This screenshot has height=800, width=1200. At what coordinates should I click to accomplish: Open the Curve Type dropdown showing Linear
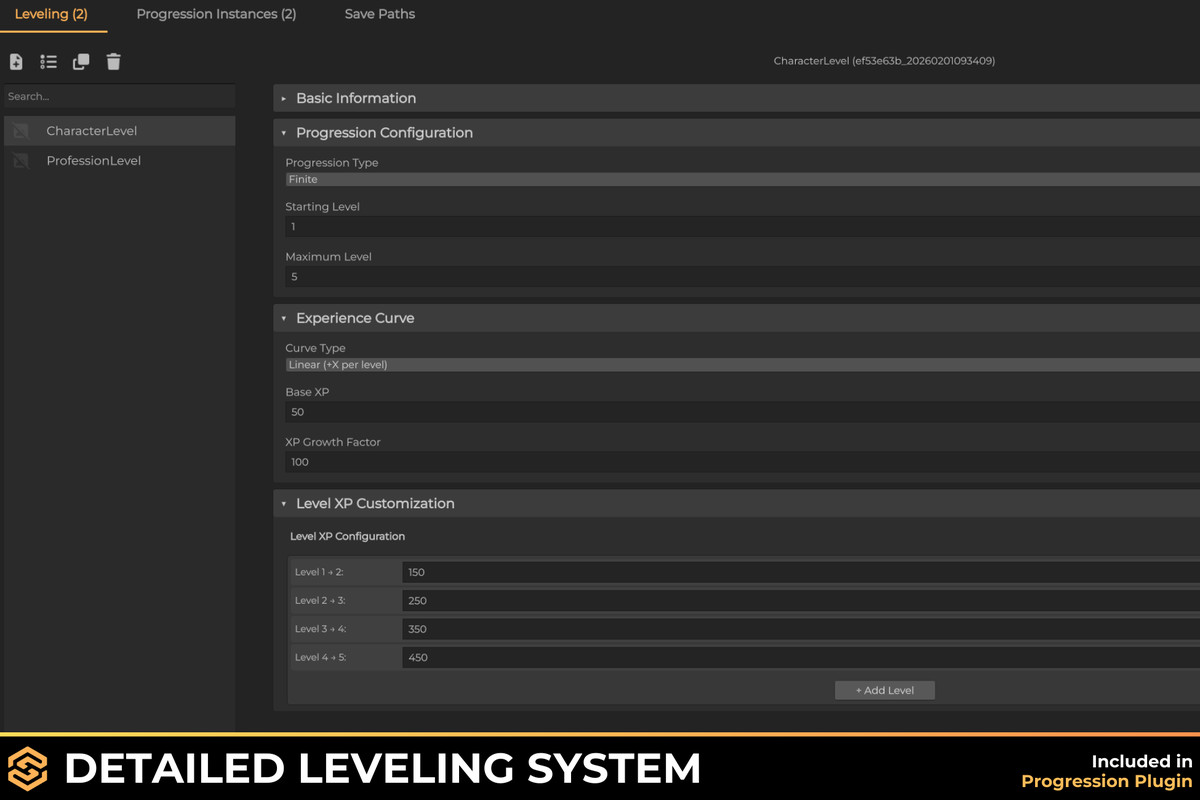(x=742, y=365)
